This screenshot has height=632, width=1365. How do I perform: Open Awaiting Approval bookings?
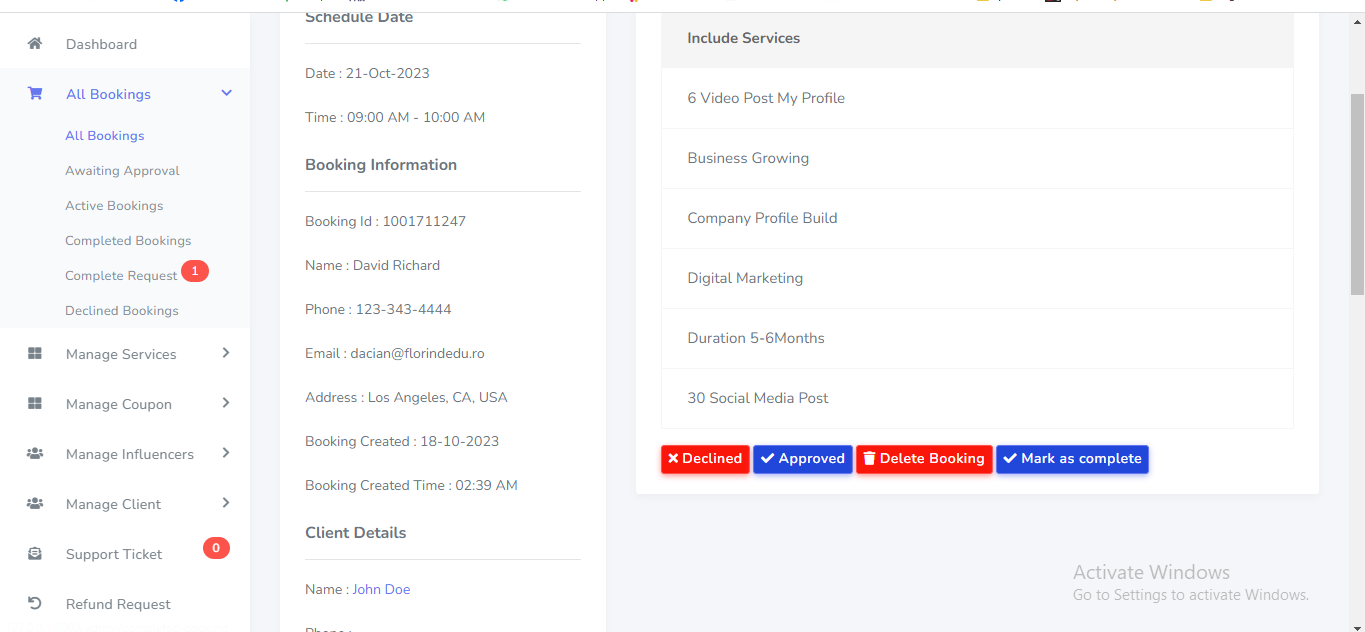click(x=122, y=171)
